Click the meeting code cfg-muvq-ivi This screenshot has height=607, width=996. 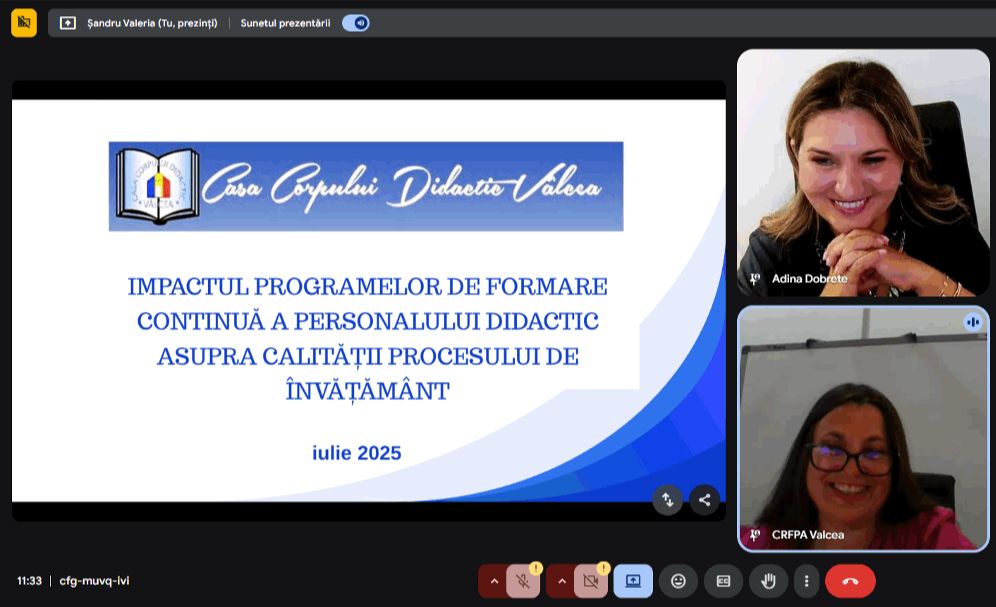[x=94, y=581]
